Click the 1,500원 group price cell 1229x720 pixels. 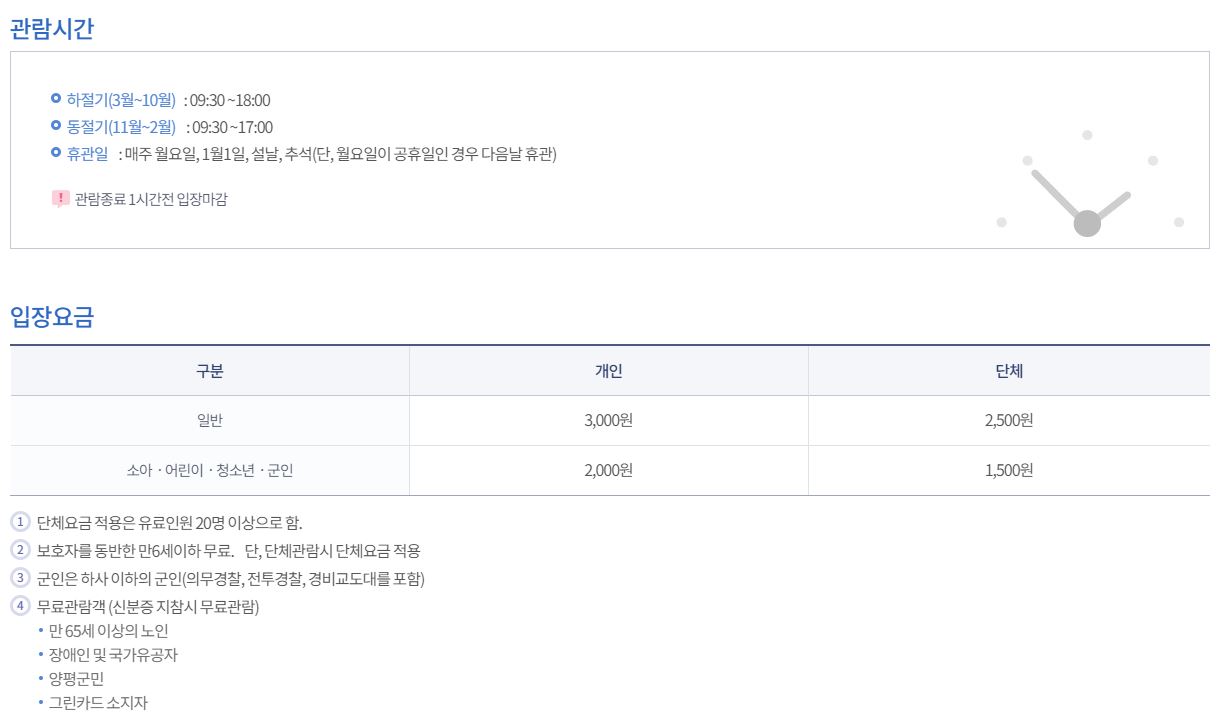pyautogui.click(x=1009, y=470)
